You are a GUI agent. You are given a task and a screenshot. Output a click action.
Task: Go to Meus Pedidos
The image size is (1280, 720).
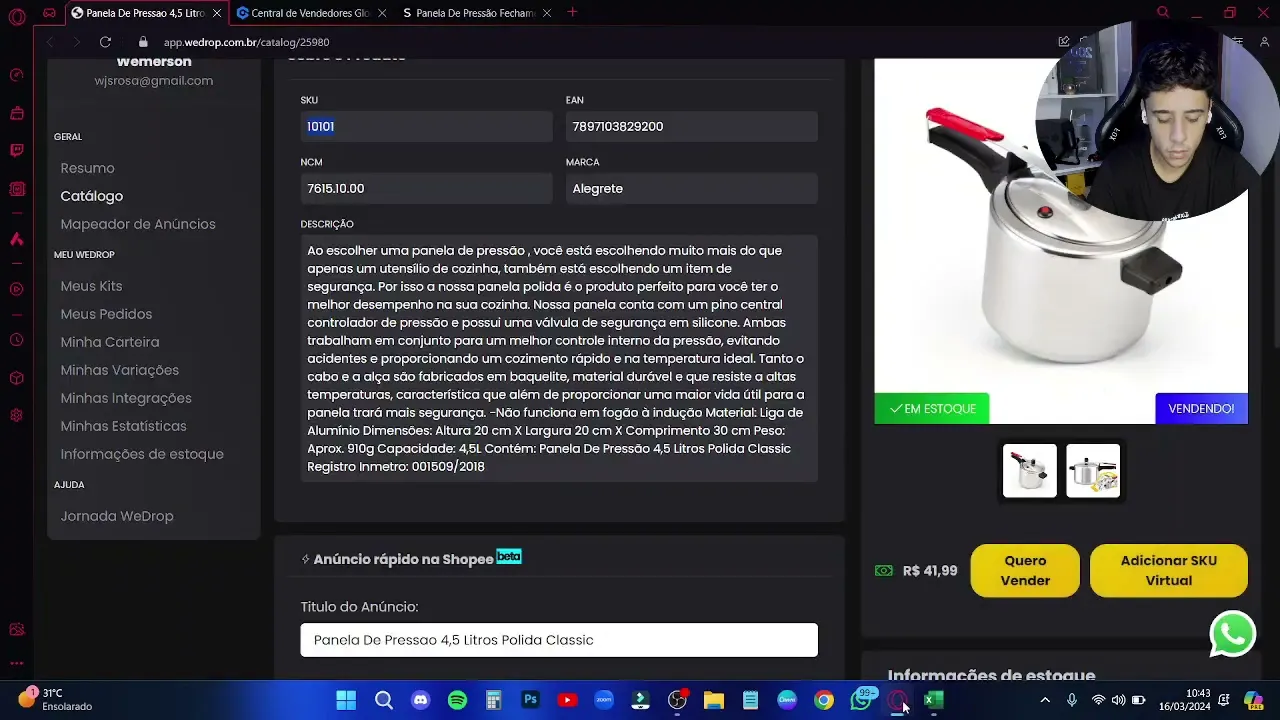tap(106, 314)
